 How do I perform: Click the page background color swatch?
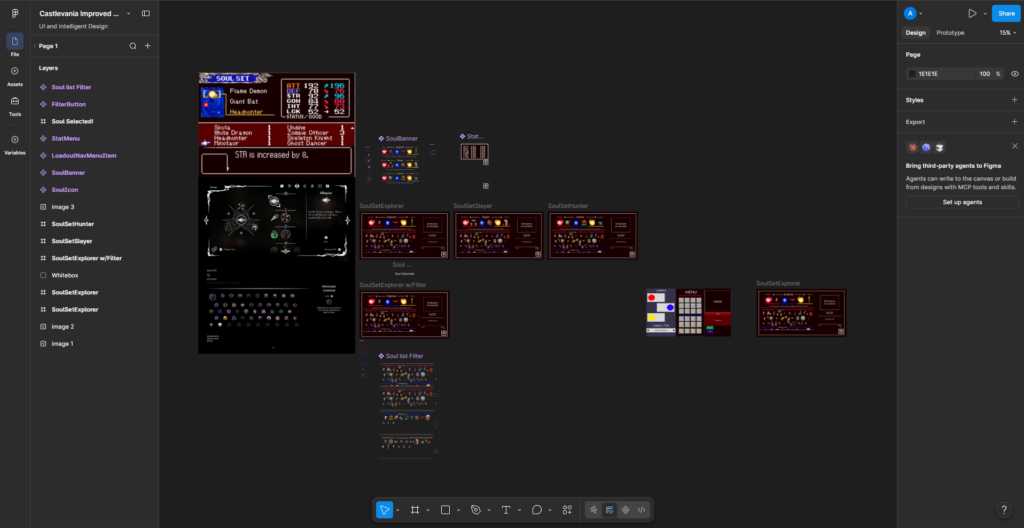912,74
